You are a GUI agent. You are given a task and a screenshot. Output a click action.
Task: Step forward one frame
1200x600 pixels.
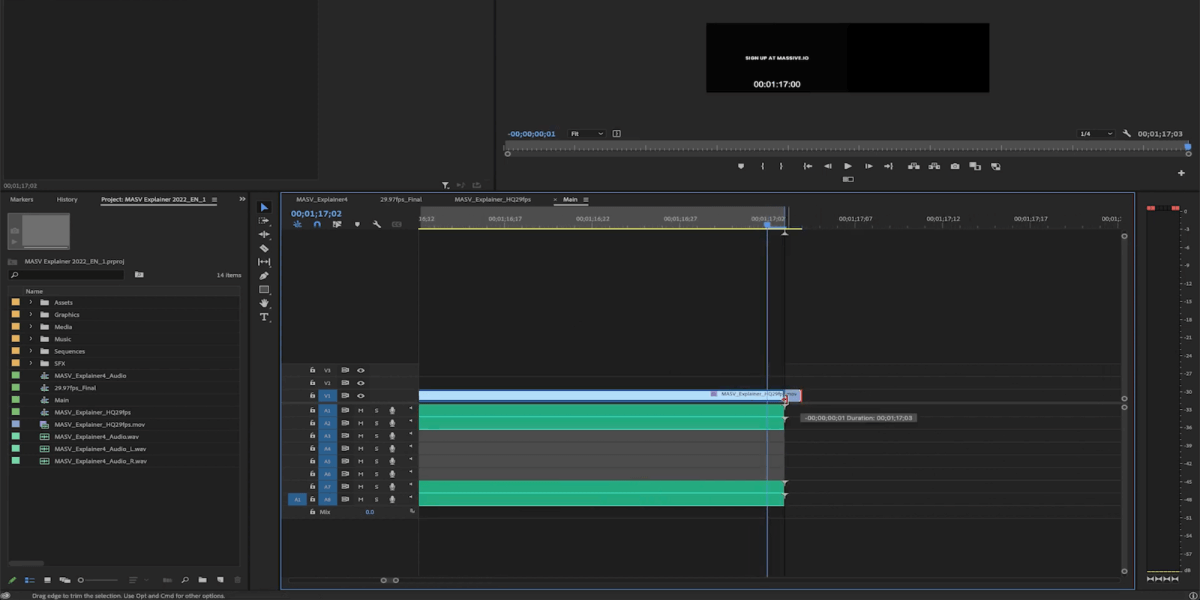point(868,166)
